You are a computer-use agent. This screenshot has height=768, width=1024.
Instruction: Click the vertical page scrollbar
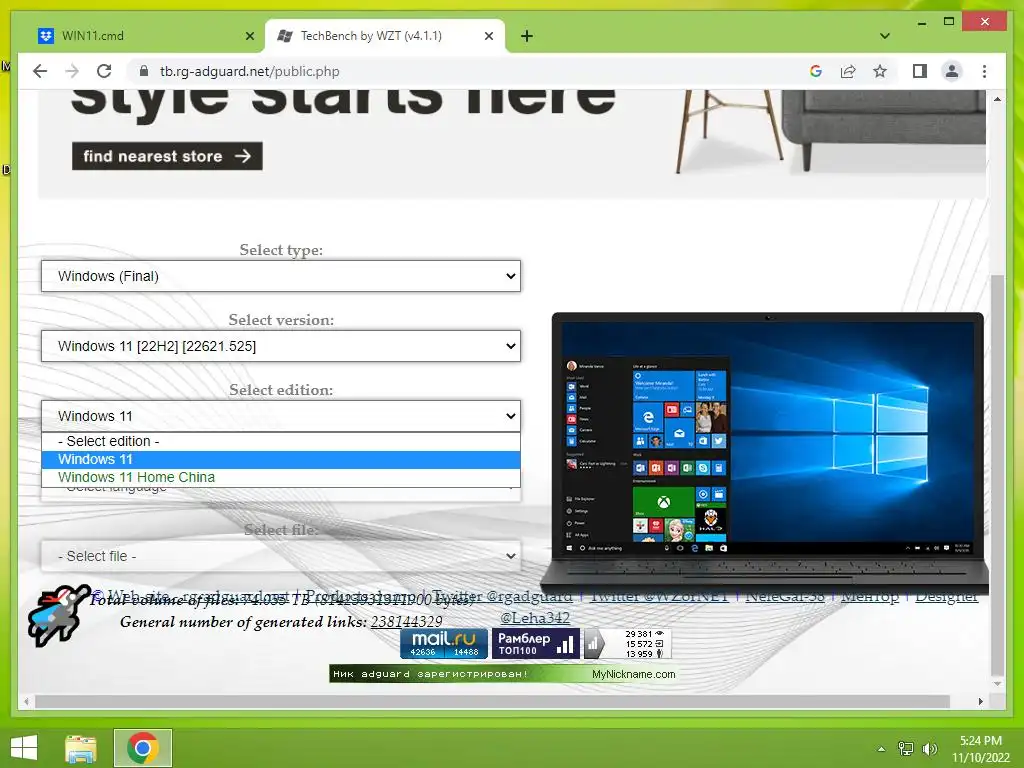tap(997, 475)
